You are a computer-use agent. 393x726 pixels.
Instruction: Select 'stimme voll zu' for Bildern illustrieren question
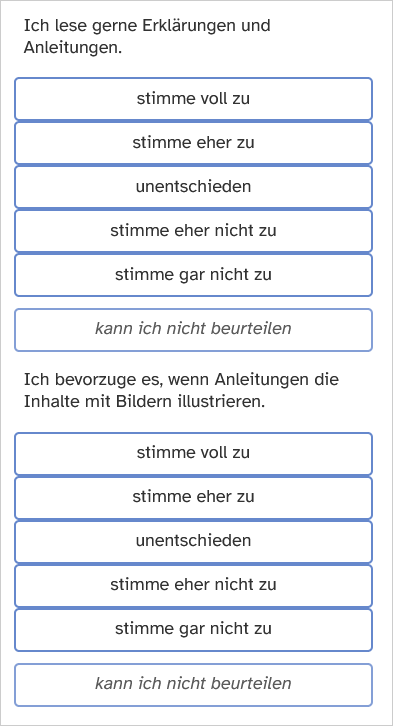[x=193, y=454]
